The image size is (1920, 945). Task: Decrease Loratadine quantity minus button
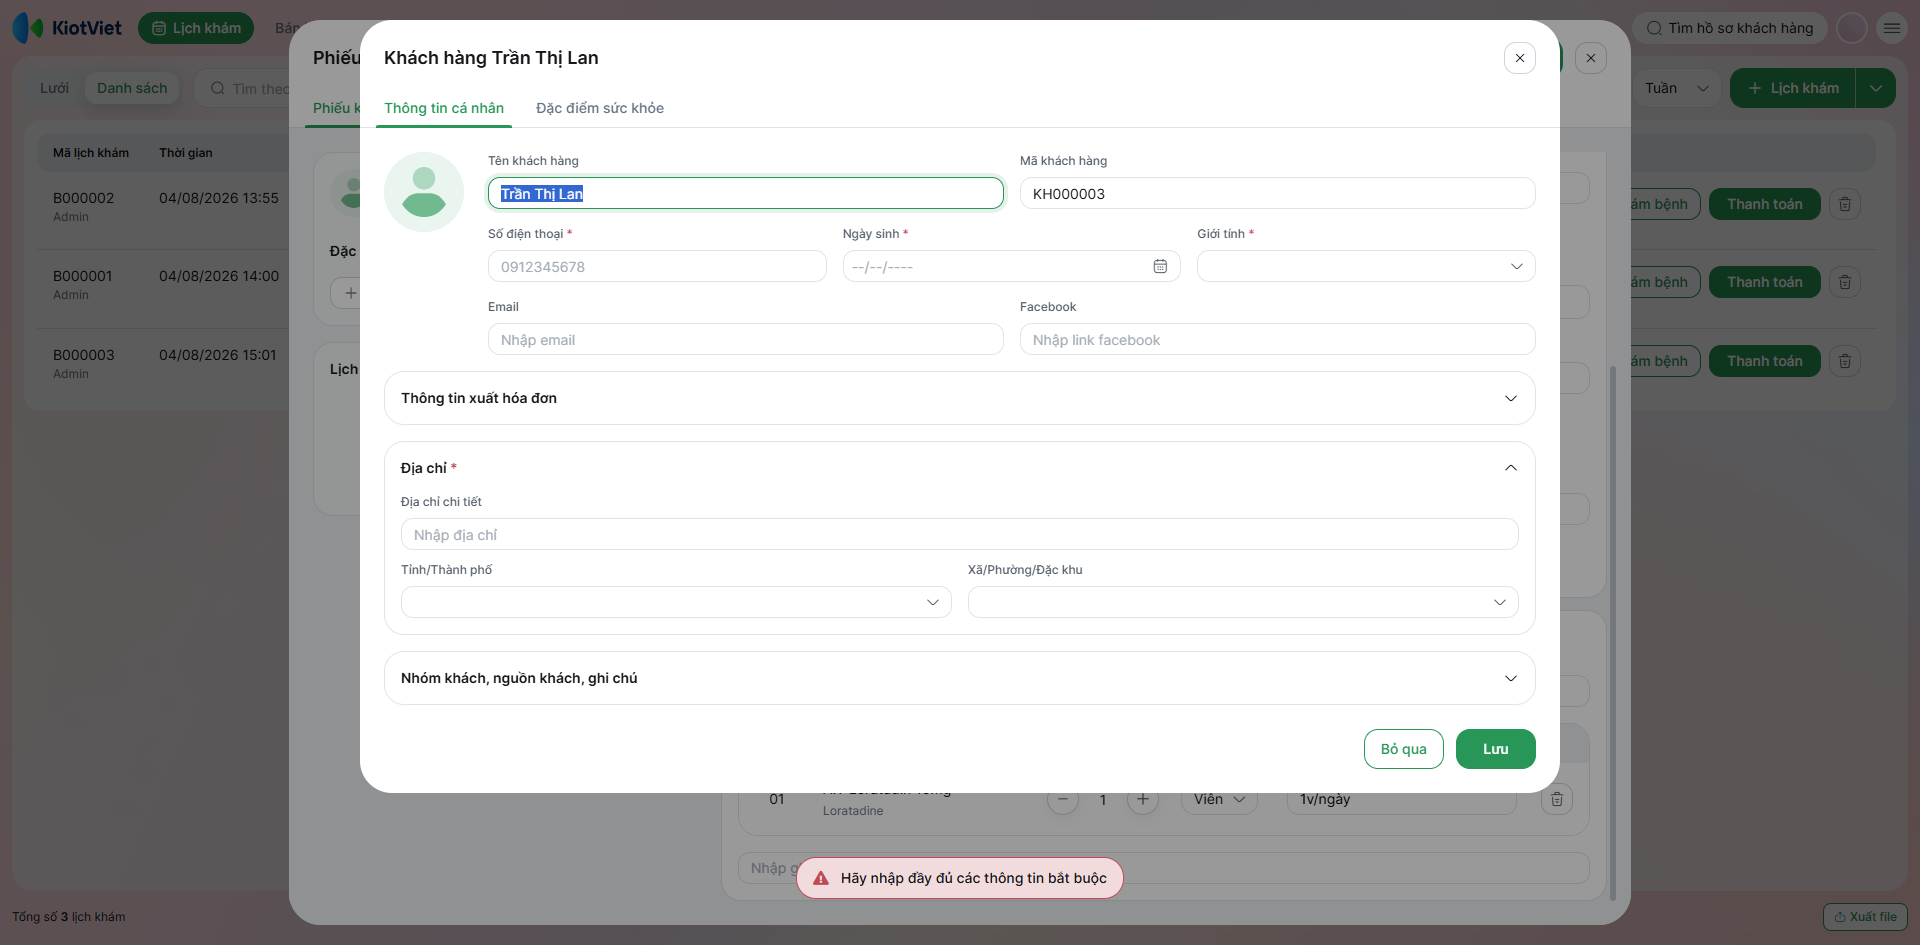[1063, 800]
